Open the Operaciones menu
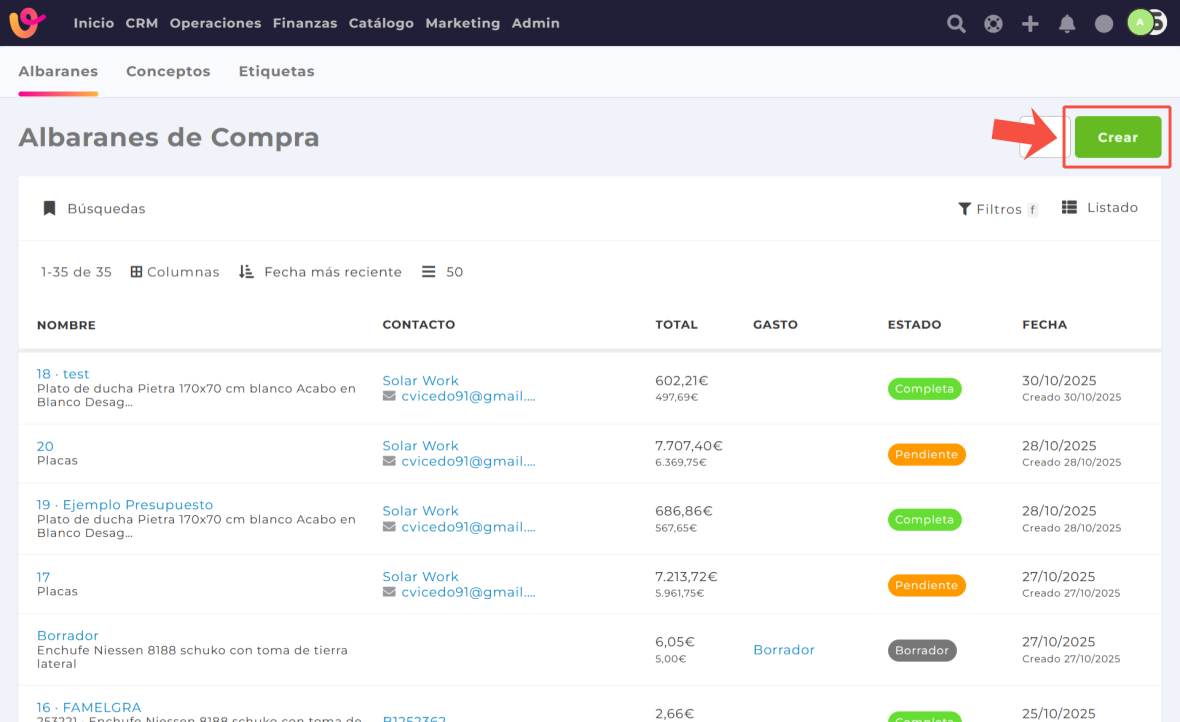The width and height of the screenshot is (1180, 722). coord(215,23)
